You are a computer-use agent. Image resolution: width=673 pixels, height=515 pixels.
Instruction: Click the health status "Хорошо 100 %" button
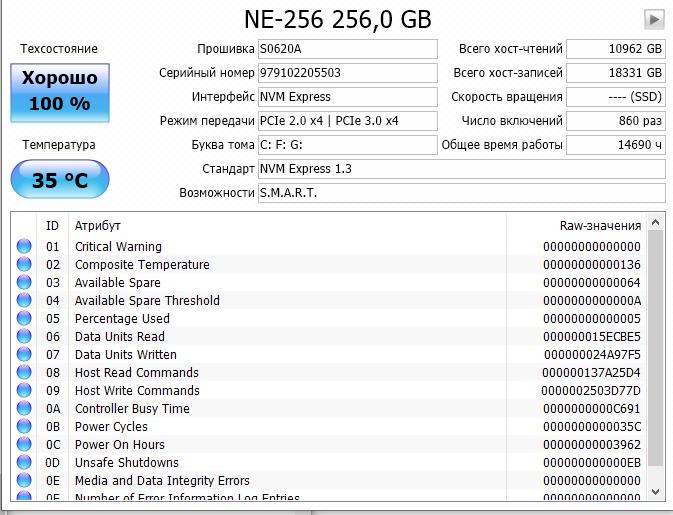coord(59,91)
